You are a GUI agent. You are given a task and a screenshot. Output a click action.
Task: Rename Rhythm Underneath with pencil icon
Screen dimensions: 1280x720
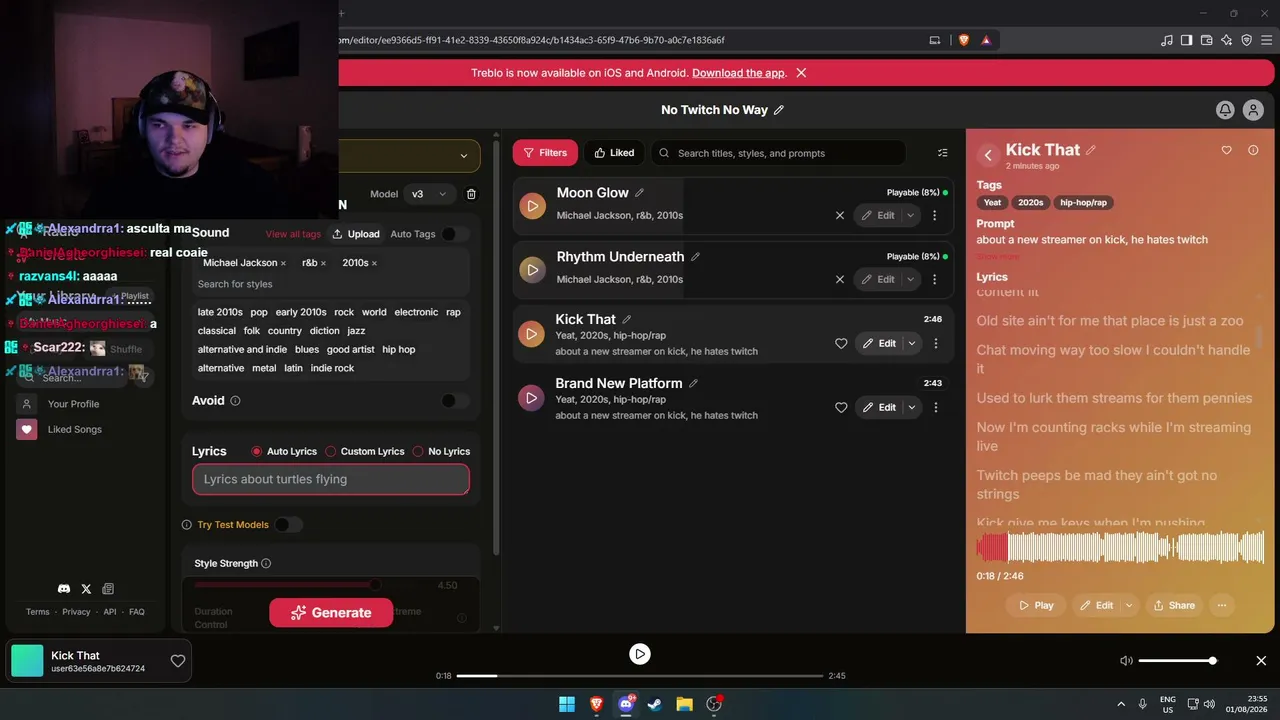pyautogui.click(x=696, y=257)
